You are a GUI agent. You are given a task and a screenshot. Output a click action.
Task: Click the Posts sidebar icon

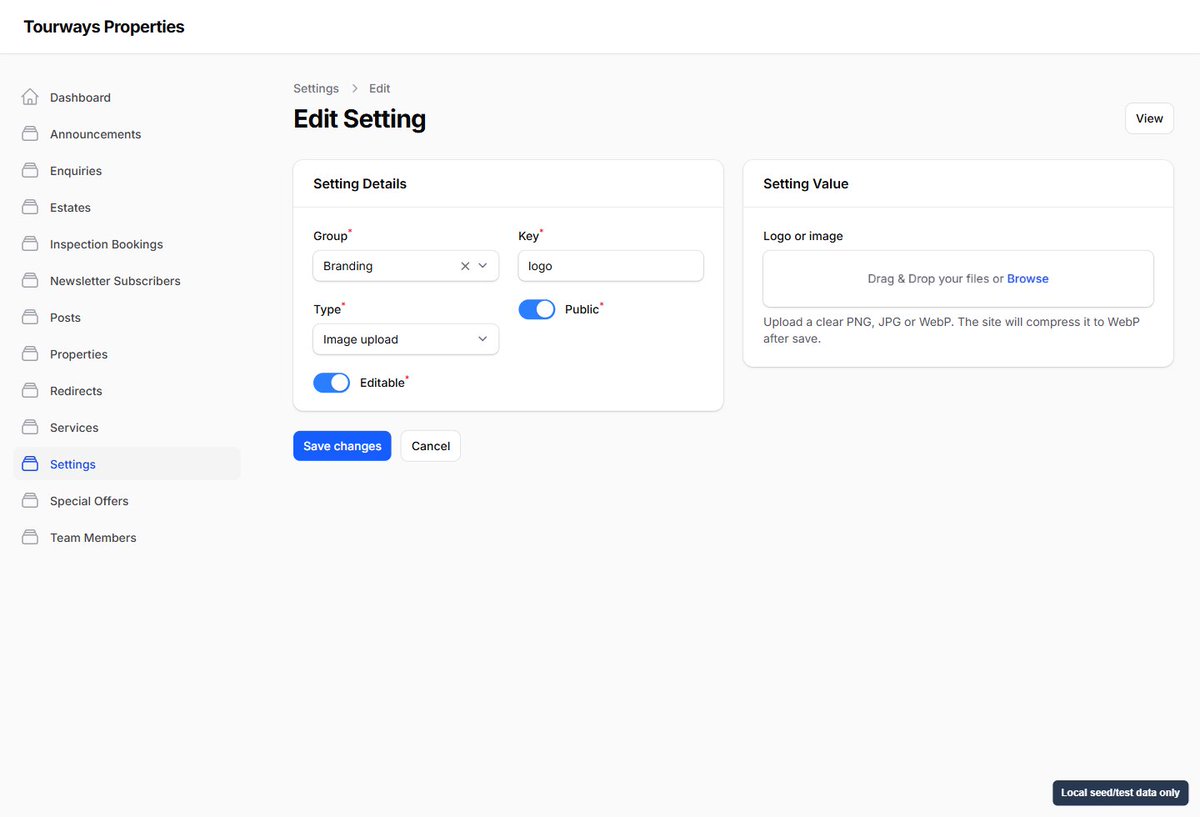[30, 317]
